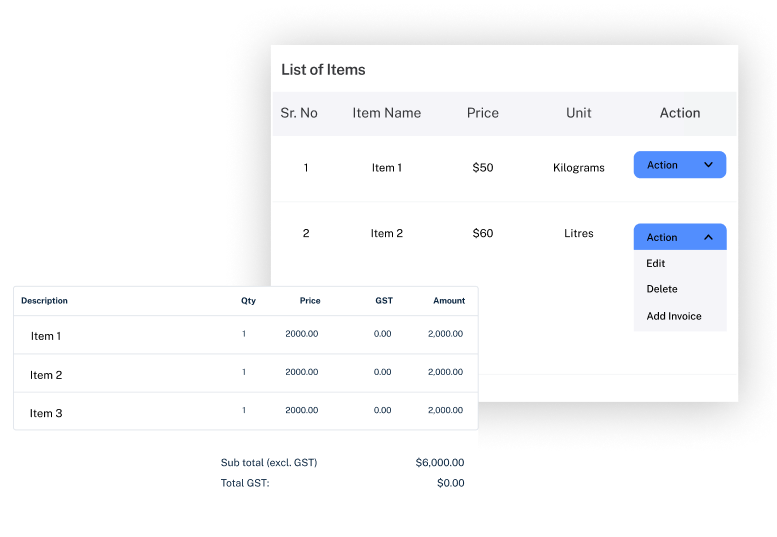This screenshot has height=537, width=777.
Task: Click the up chevron in Item 2's Action button
Action: (x=708, y=237)
